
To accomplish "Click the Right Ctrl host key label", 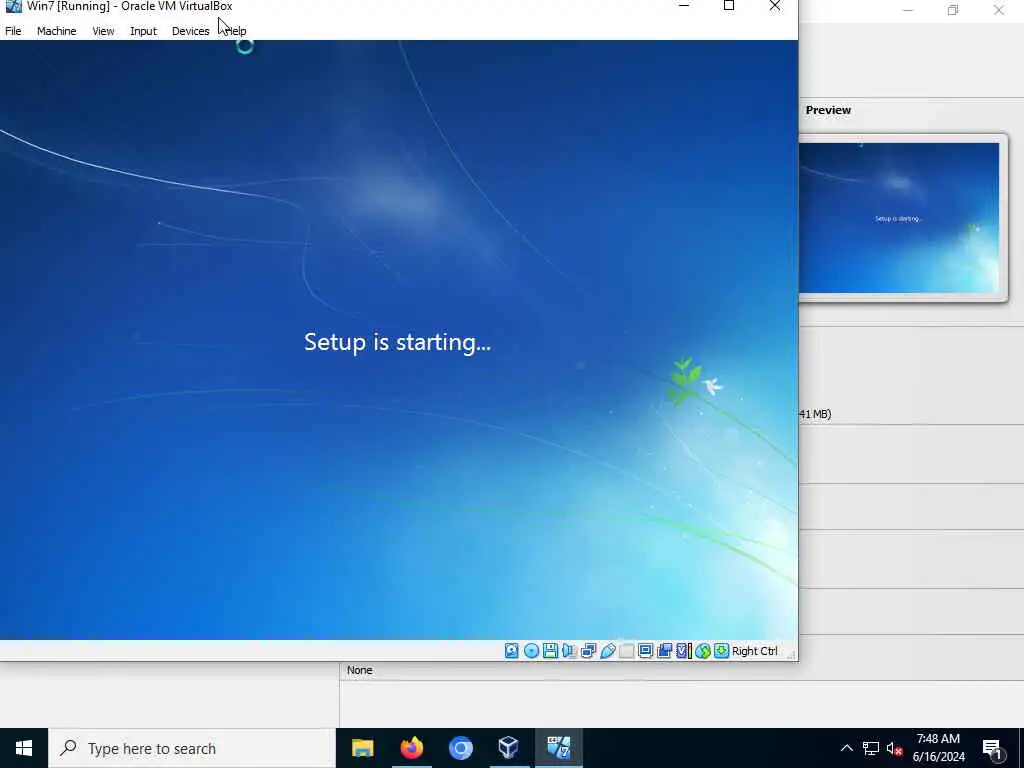I will tap(754, 651).
